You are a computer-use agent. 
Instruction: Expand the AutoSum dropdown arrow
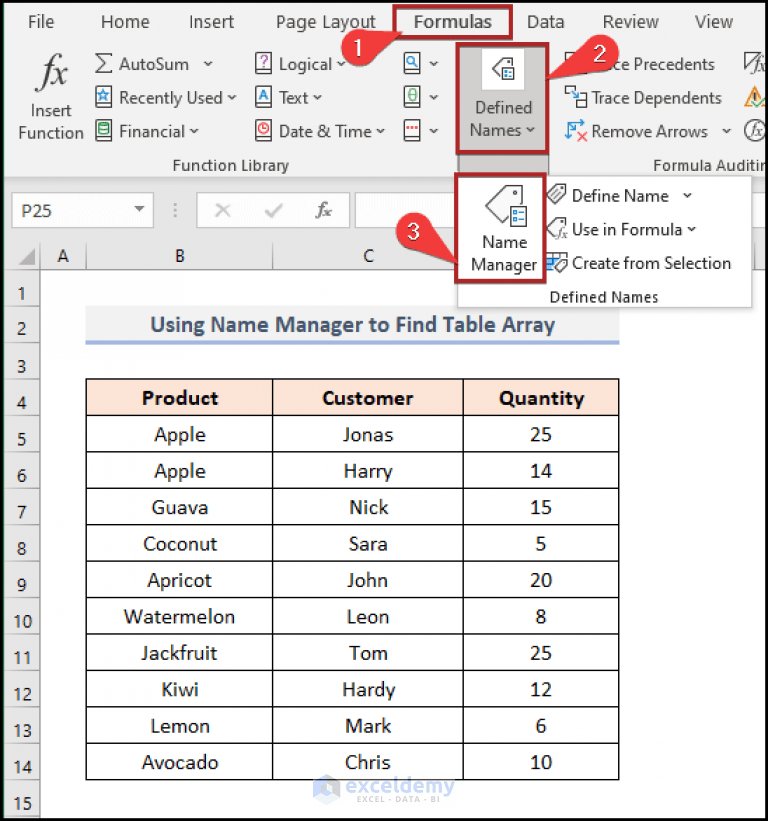point(207,63)
